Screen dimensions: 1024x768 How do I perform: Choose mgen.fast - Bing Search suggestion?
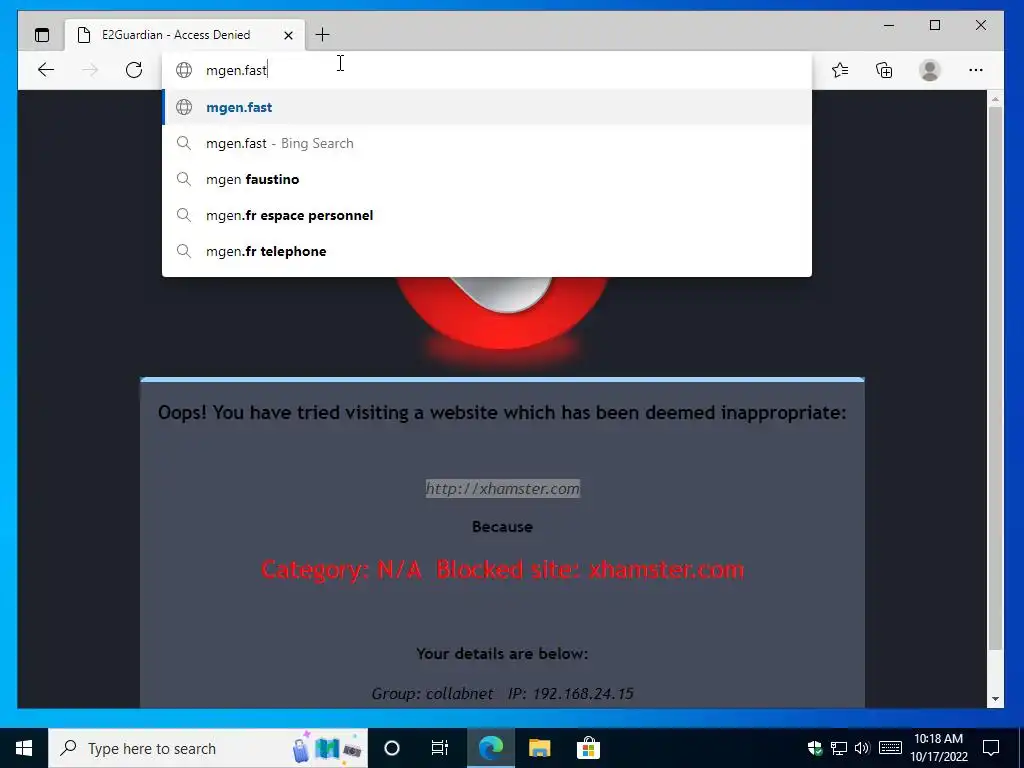pos(487,143)
